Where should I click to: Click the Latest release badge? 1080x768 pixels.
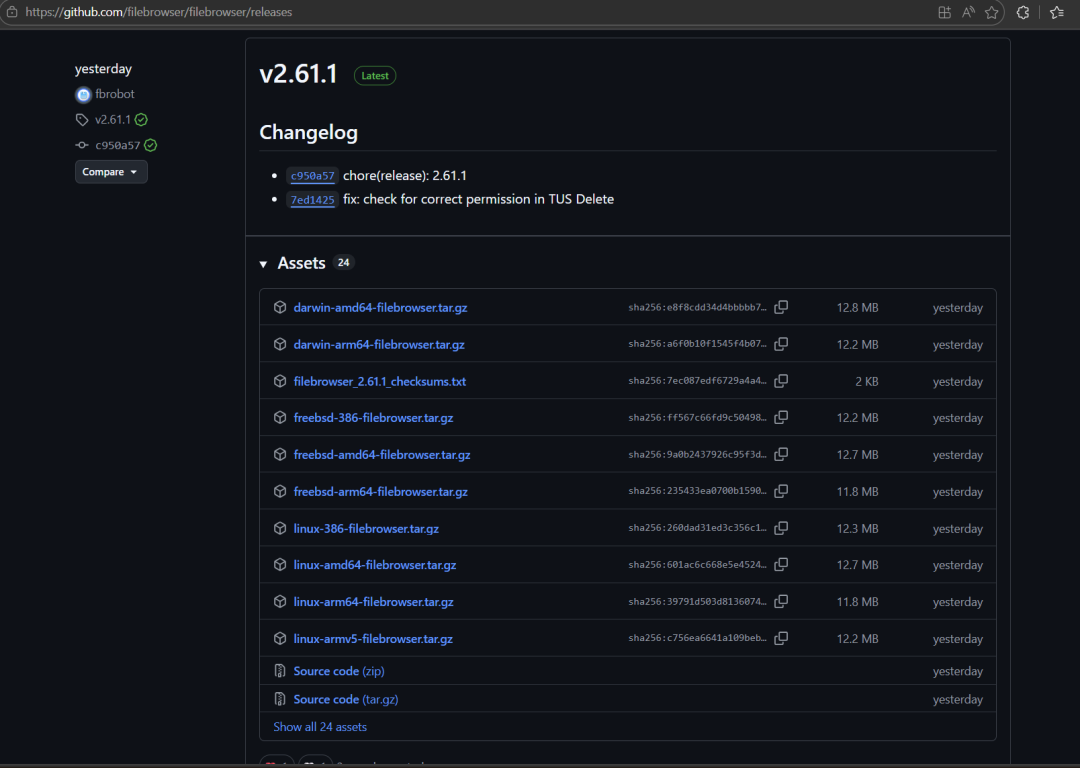[x=375, y=76]
